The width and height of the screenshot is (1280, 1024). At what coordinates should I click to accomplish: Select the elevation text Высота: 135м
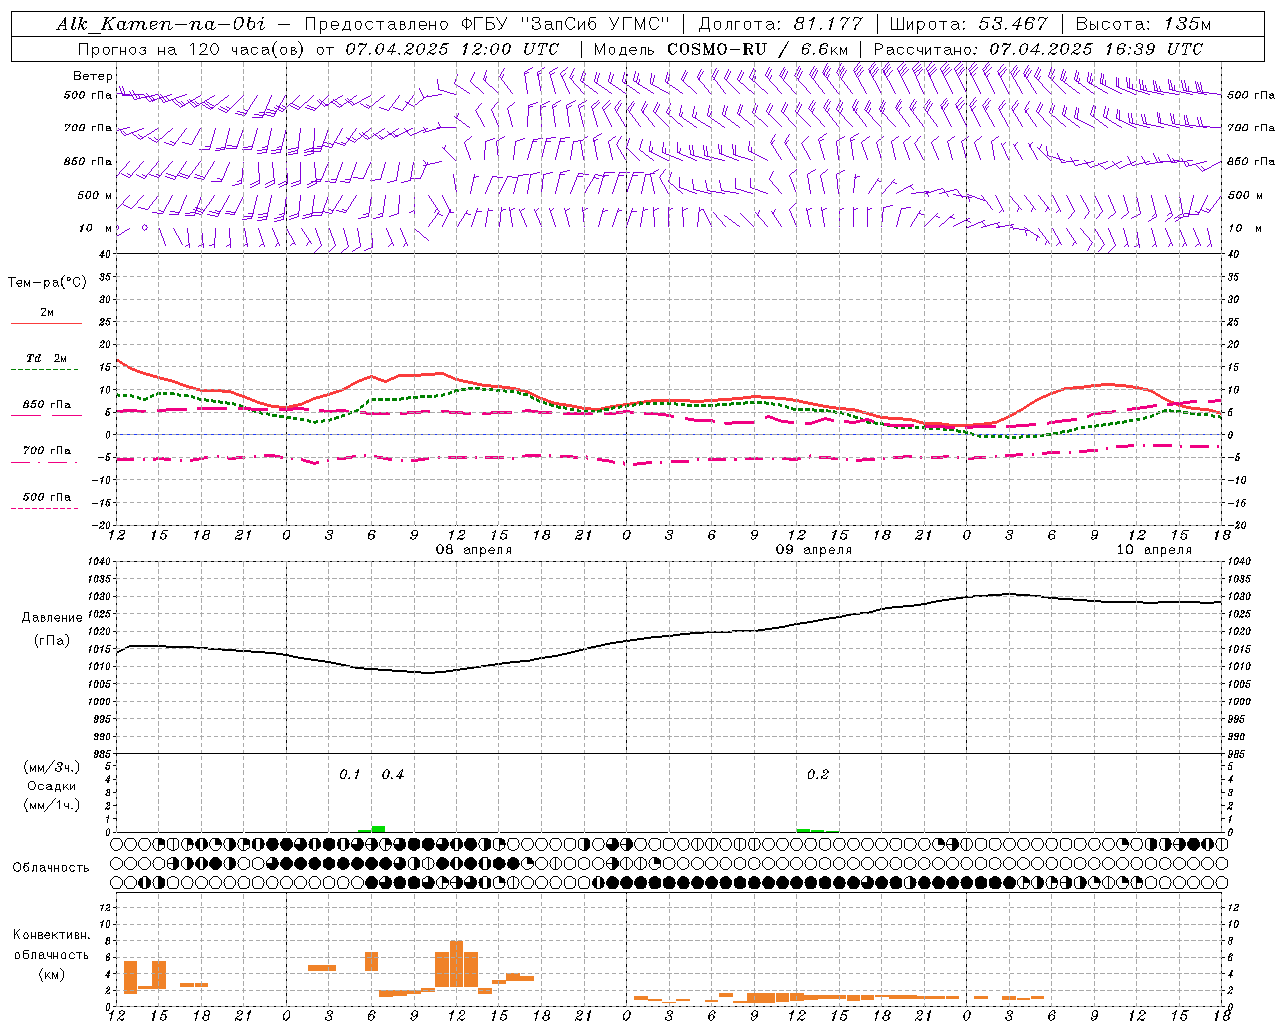(x=1143, y=24)
